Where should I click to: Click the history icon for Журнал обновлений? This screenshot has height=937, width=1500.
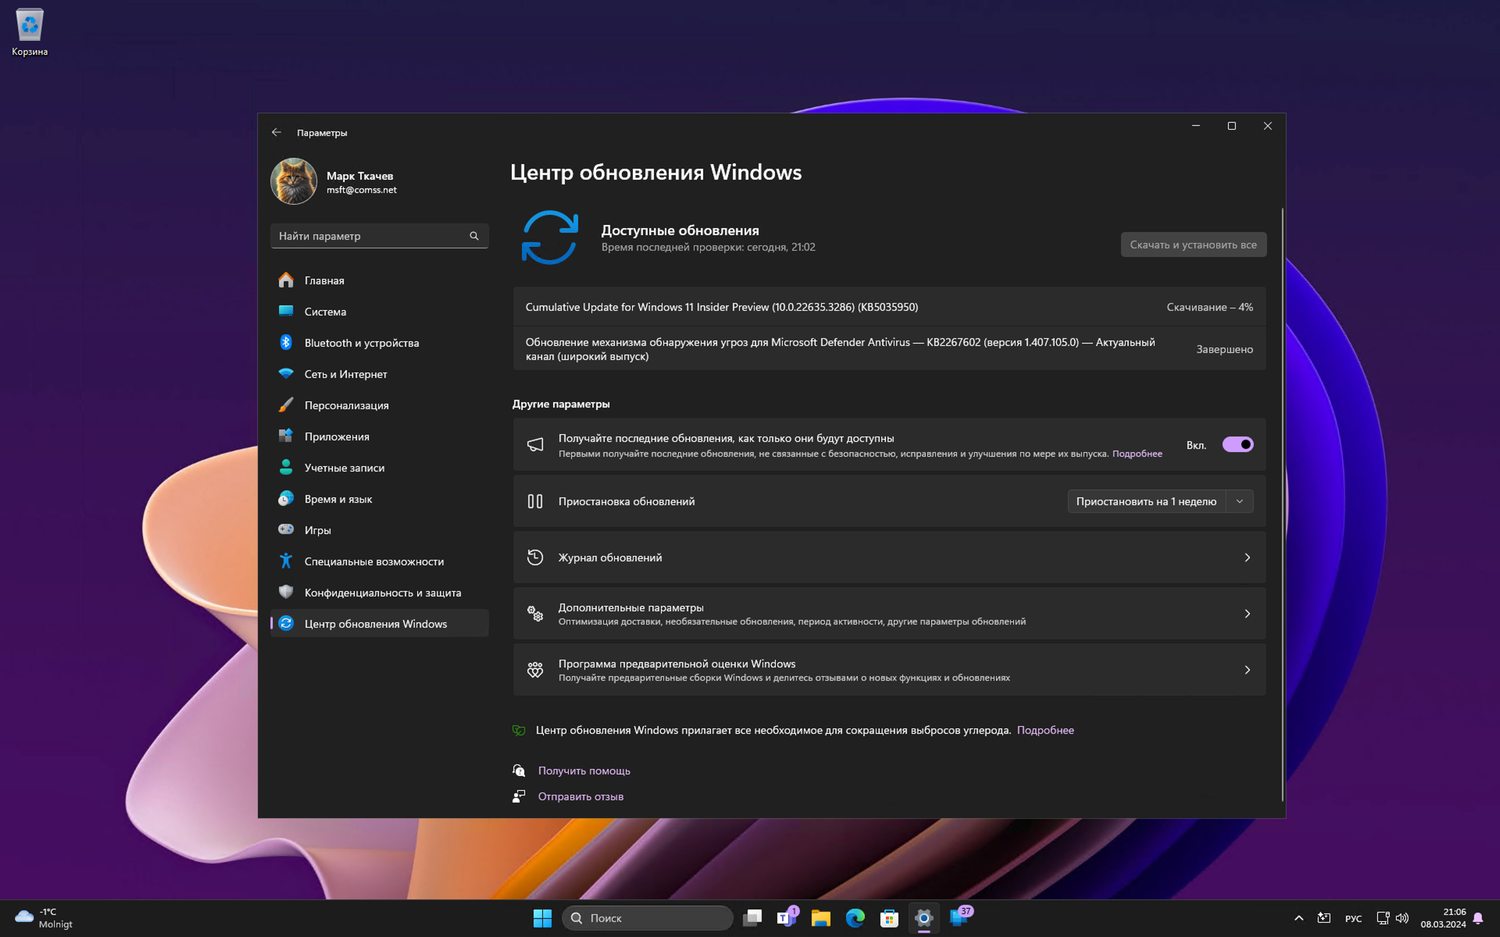(x=535, y=558)
